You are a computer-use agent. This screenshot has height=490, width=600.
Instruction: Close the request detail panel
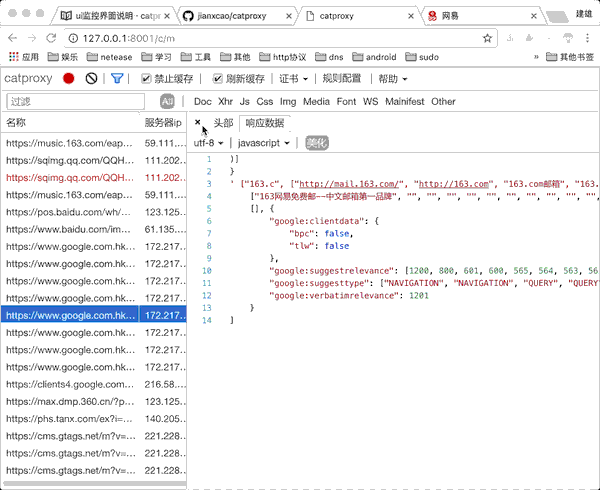(198, 122)
